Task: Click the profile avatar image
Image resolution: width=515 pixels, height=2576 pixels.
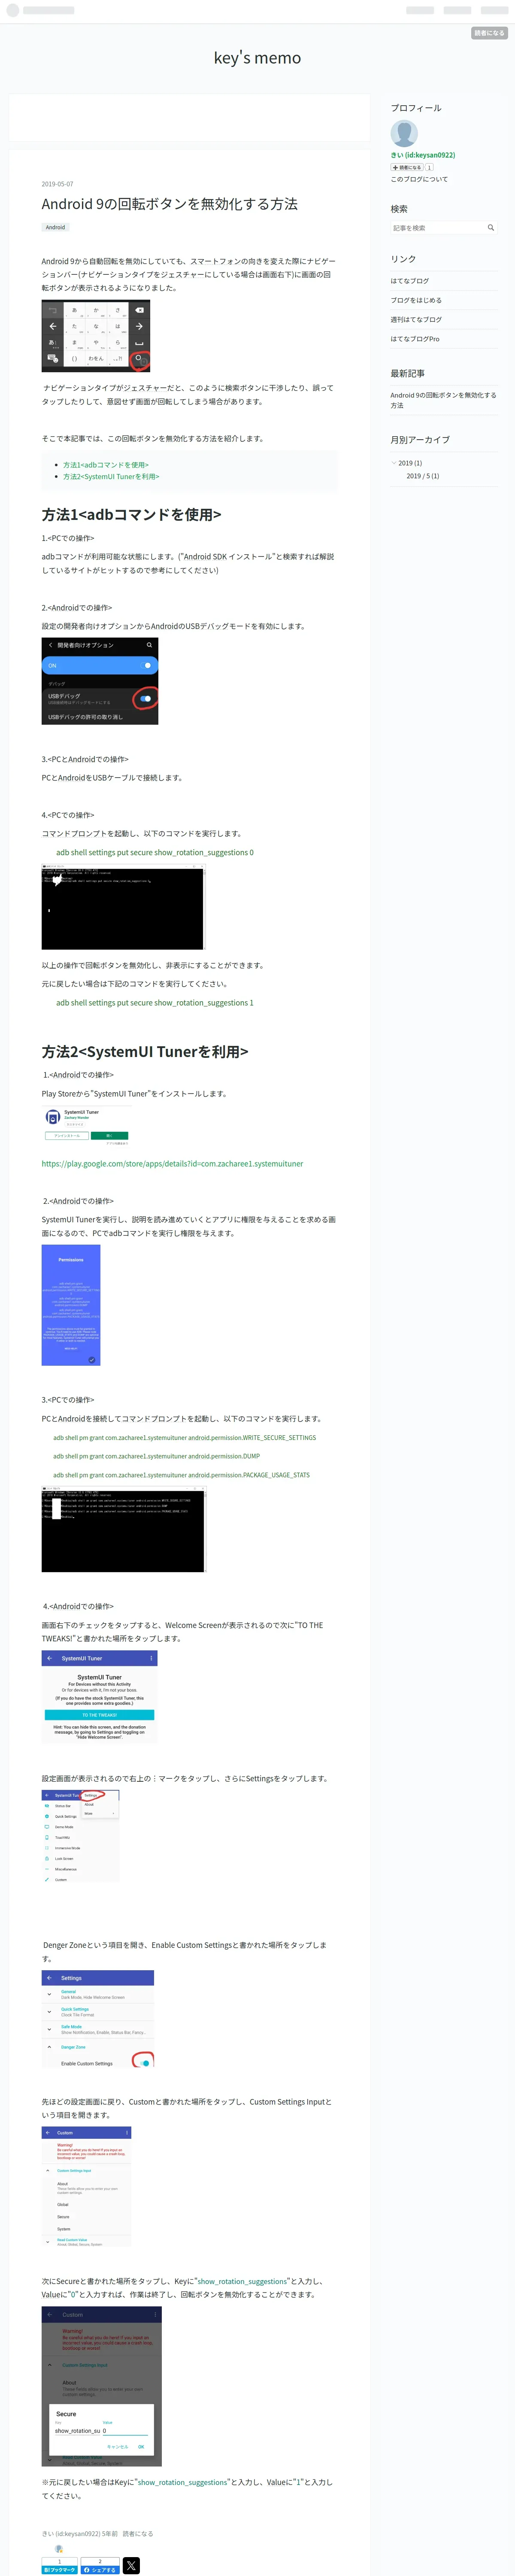Action: pos(404,133)
